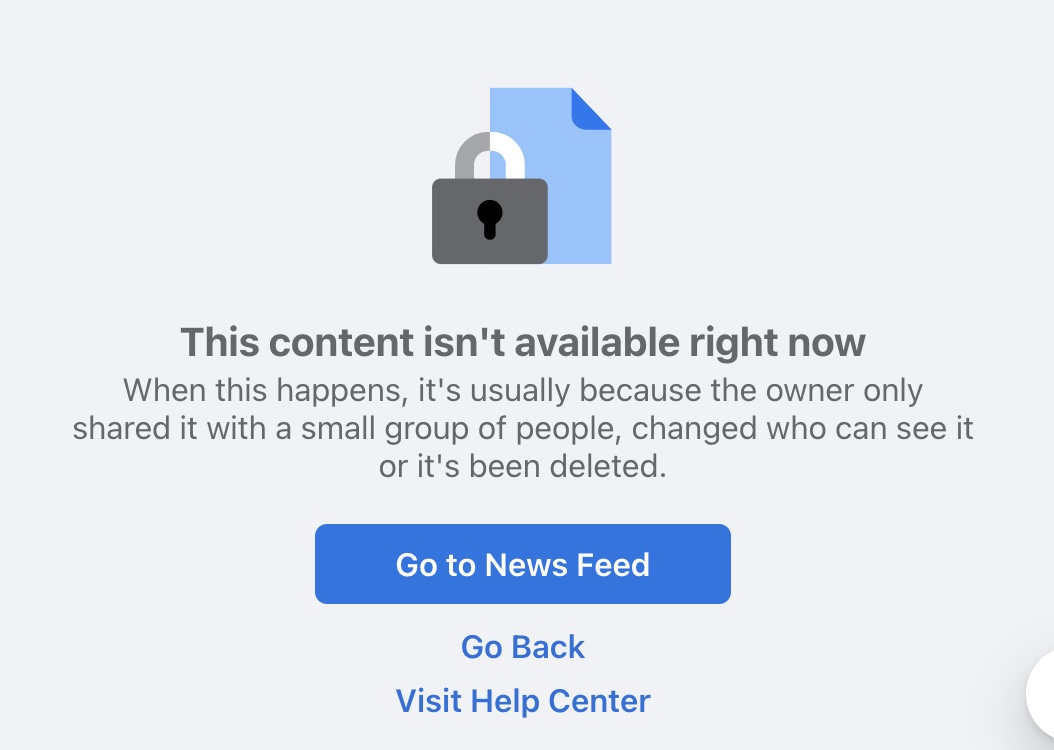The width and height of the screenshot is (1054, 750).
Task: Click the black keyhole on the padlock
Action: click(489, 219)
